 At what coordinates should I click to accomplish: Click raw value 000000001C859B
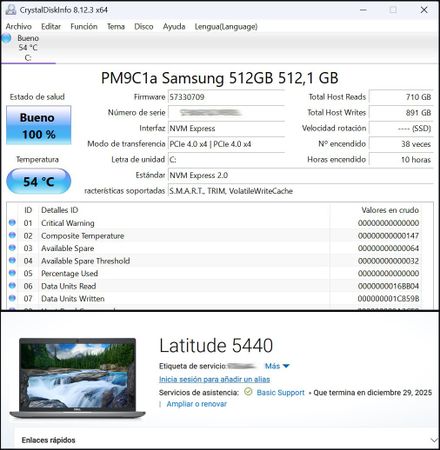(x=388, y=299)
